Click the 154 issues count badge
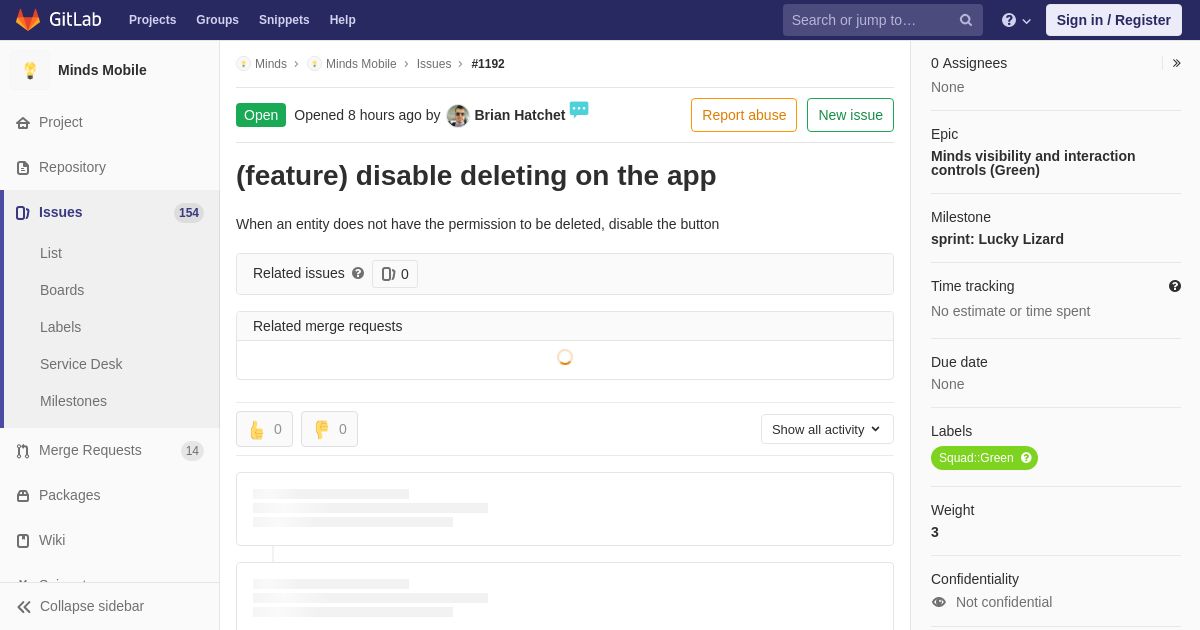 [189, 213]
